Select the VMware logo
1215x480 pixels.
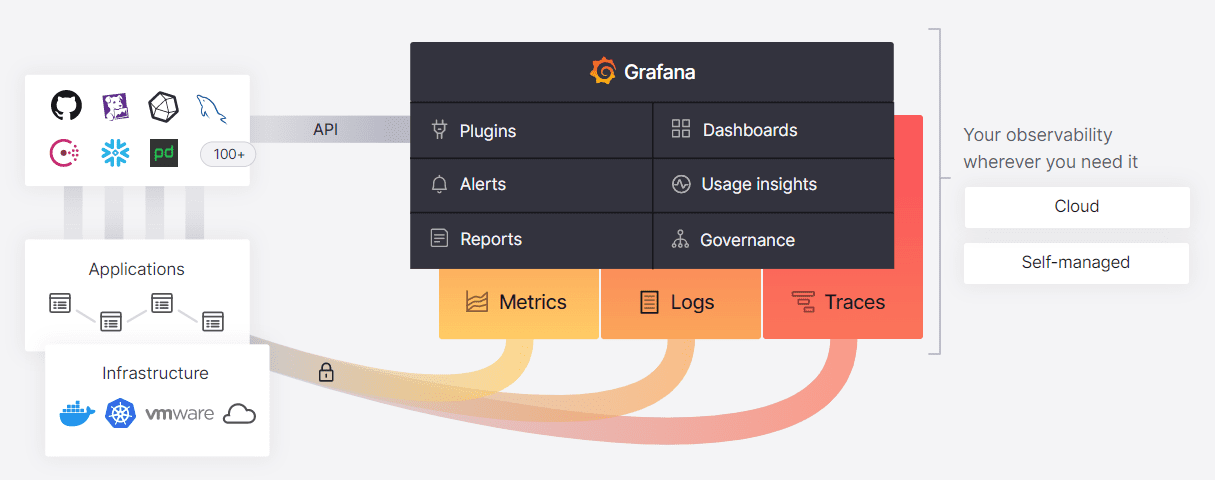tap(180, 414)
